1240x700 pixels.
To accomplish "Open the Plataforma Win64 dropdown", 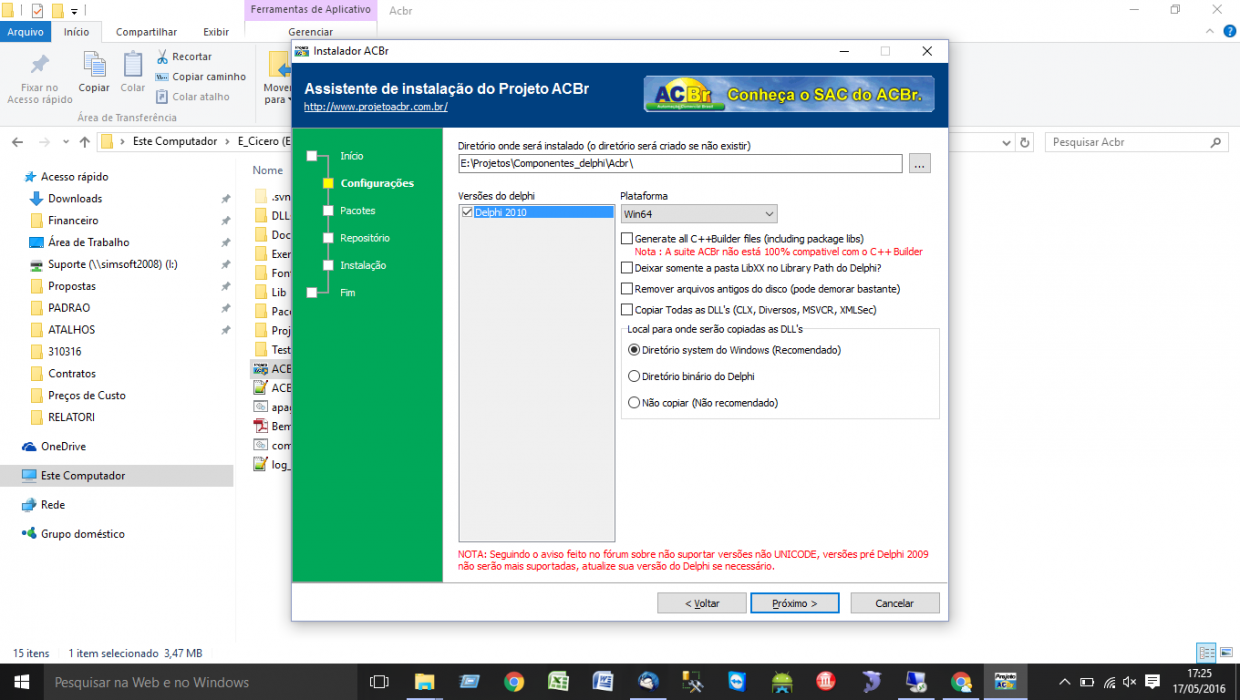I will tap(698, 214).
